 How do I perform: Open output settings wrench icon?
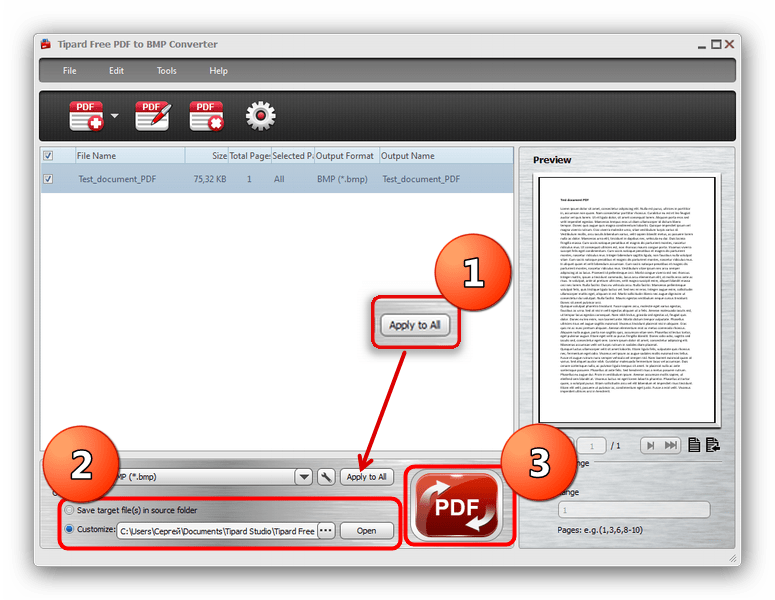326,477
